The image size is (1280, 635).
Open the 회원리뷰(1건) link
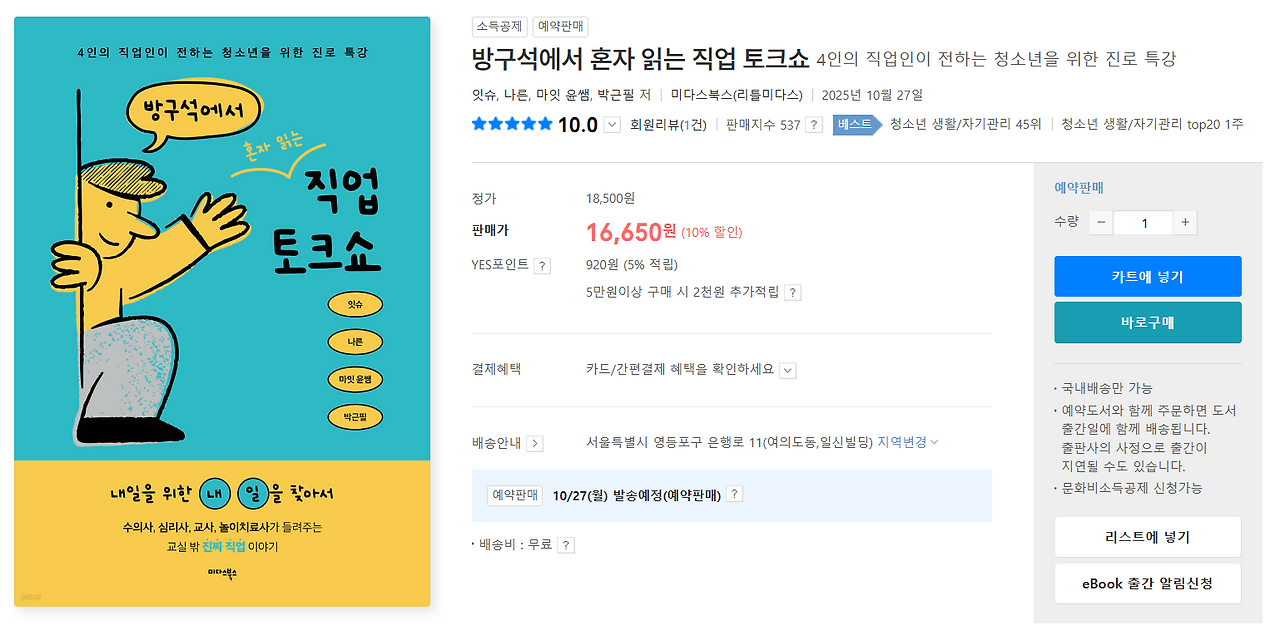(x=667, y=124)
